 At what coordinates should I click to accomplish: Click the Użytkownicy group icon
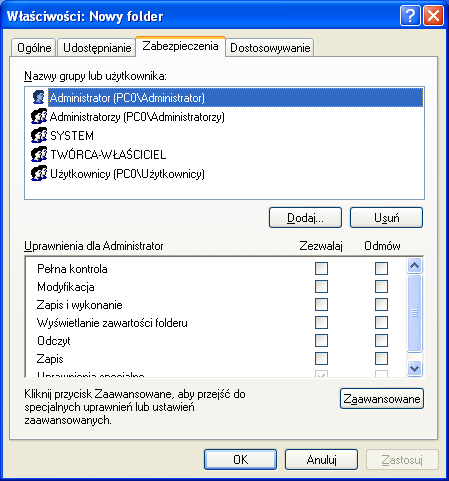pyautogui.click(x=39, y=173)
